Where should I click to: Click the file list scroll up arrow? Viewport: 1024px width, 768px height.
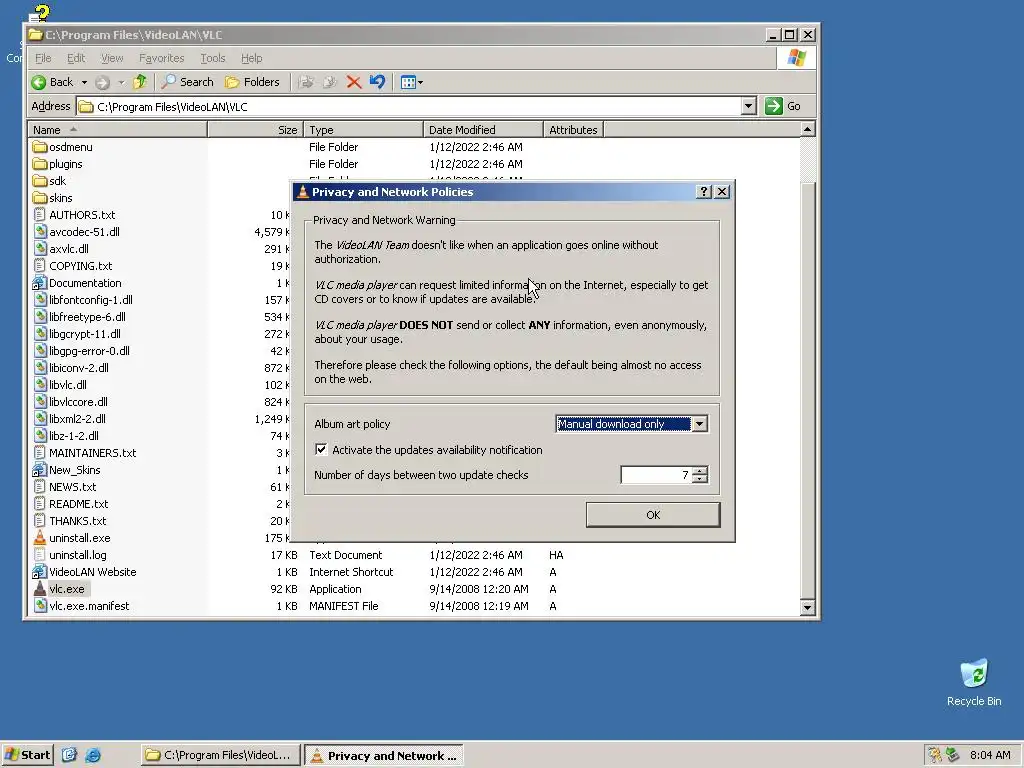pos(807,129)
